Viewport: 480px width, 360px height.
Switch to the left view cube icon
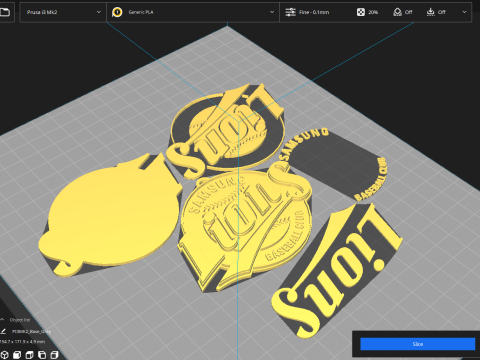[42, 355]
